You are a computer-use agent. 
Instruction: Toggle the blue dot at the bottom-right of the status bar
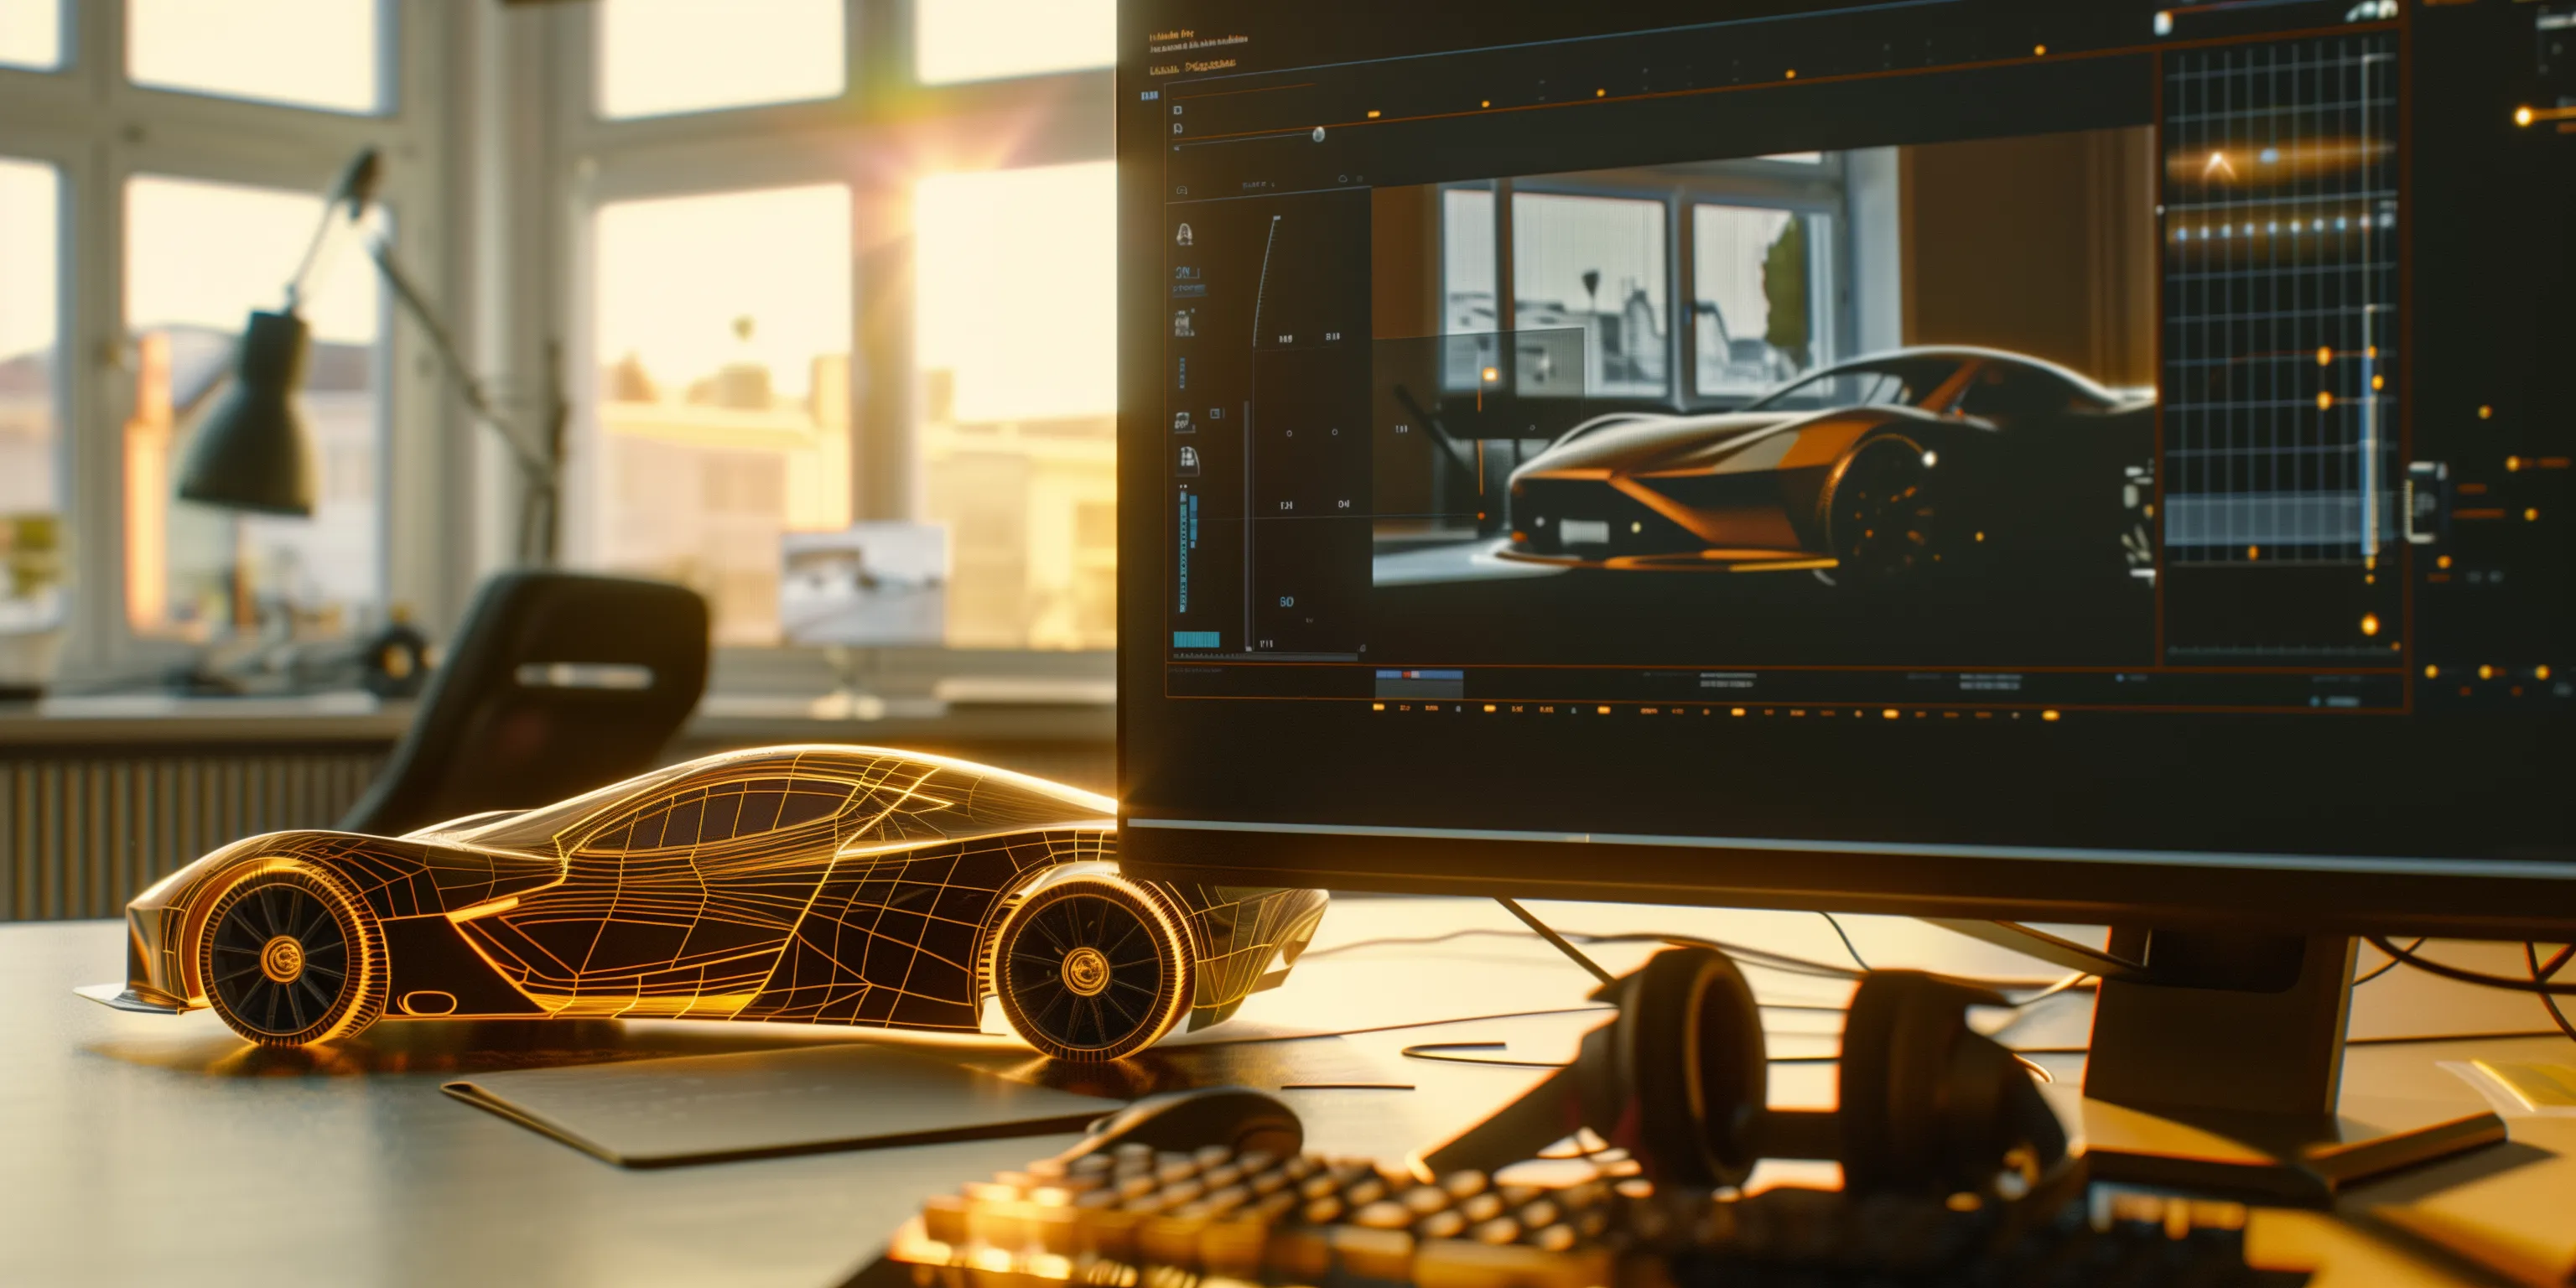point(2316,701)
